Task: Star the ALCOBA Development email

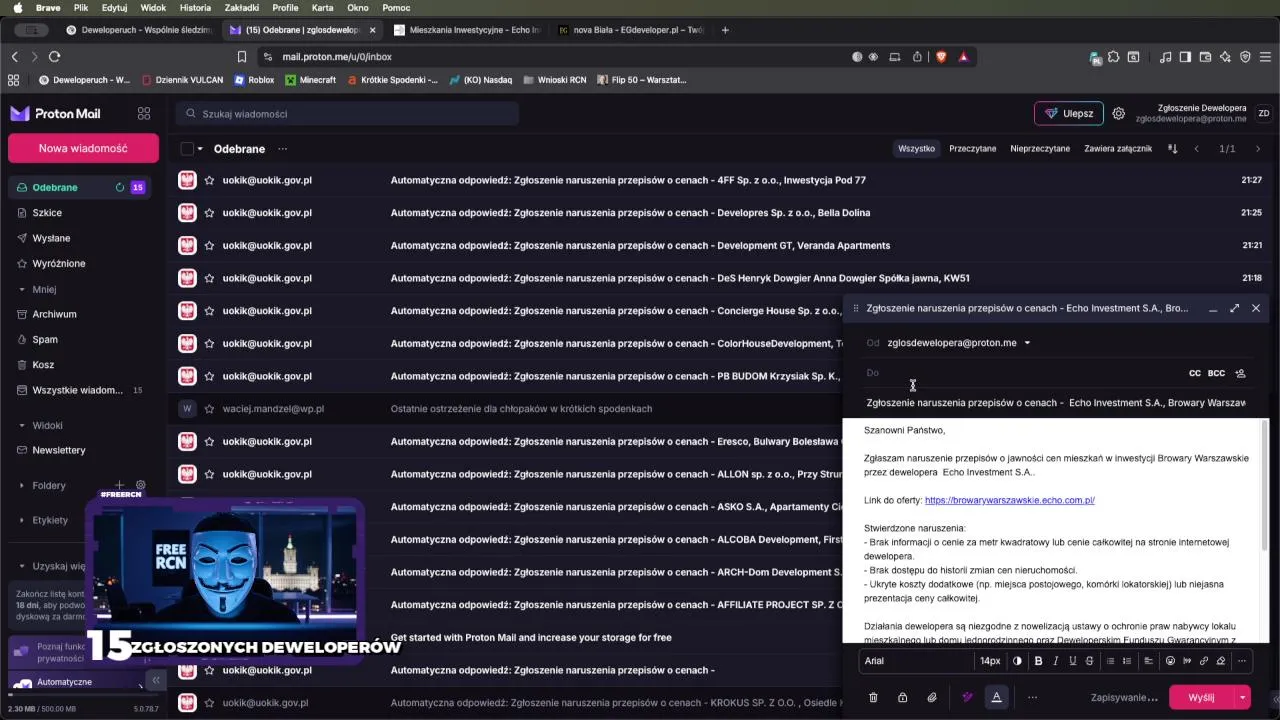Action: click(x=209, y=539)
